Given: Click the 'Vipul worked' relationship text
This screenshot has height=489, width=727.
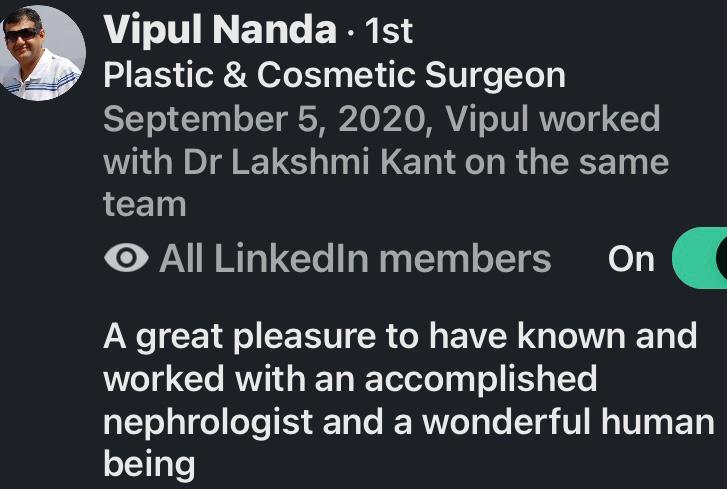Looking at the screenshot, I should point(552,118).
